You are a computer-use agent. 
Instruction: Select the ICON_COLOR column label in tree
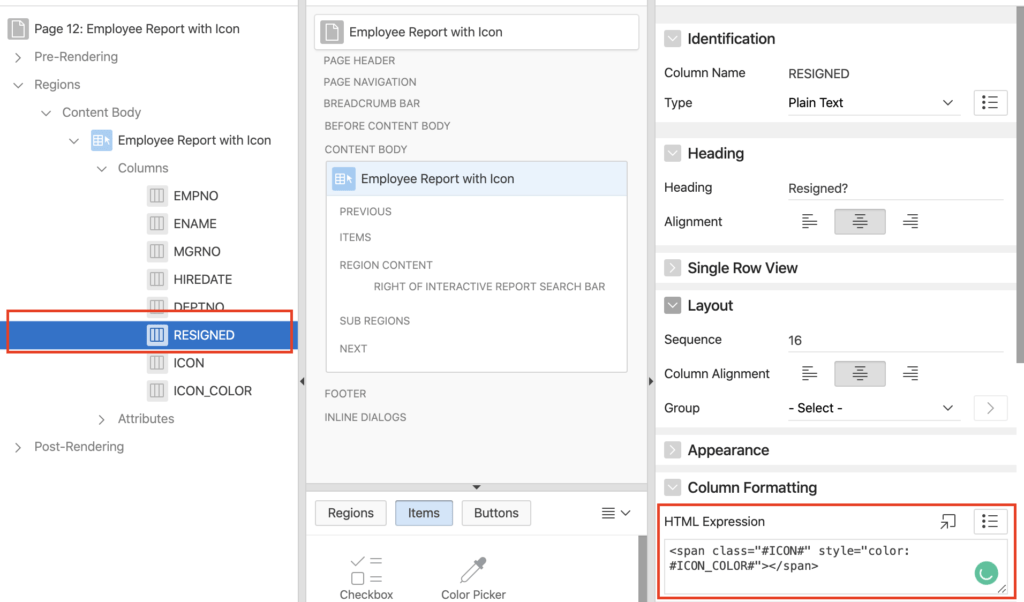[x=212, y=390]
